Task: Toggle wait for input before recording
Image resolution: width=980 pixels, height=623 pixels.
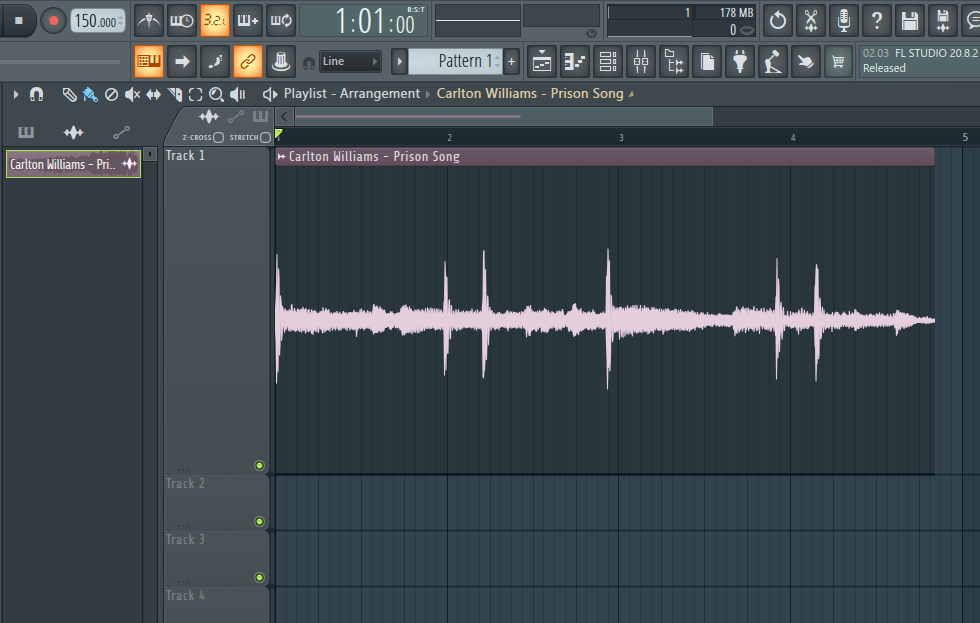Action: 182,21
